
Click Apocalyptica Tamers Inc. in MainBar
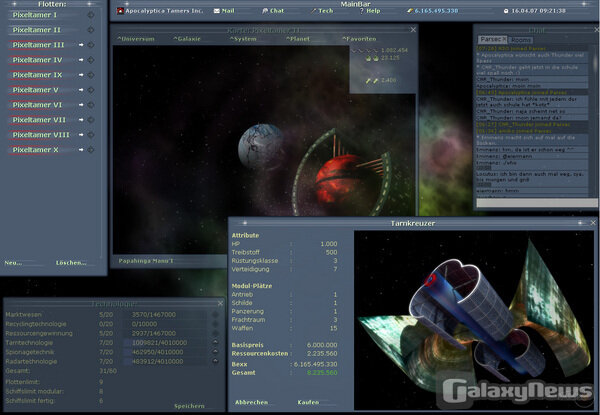tap(164, 11)
